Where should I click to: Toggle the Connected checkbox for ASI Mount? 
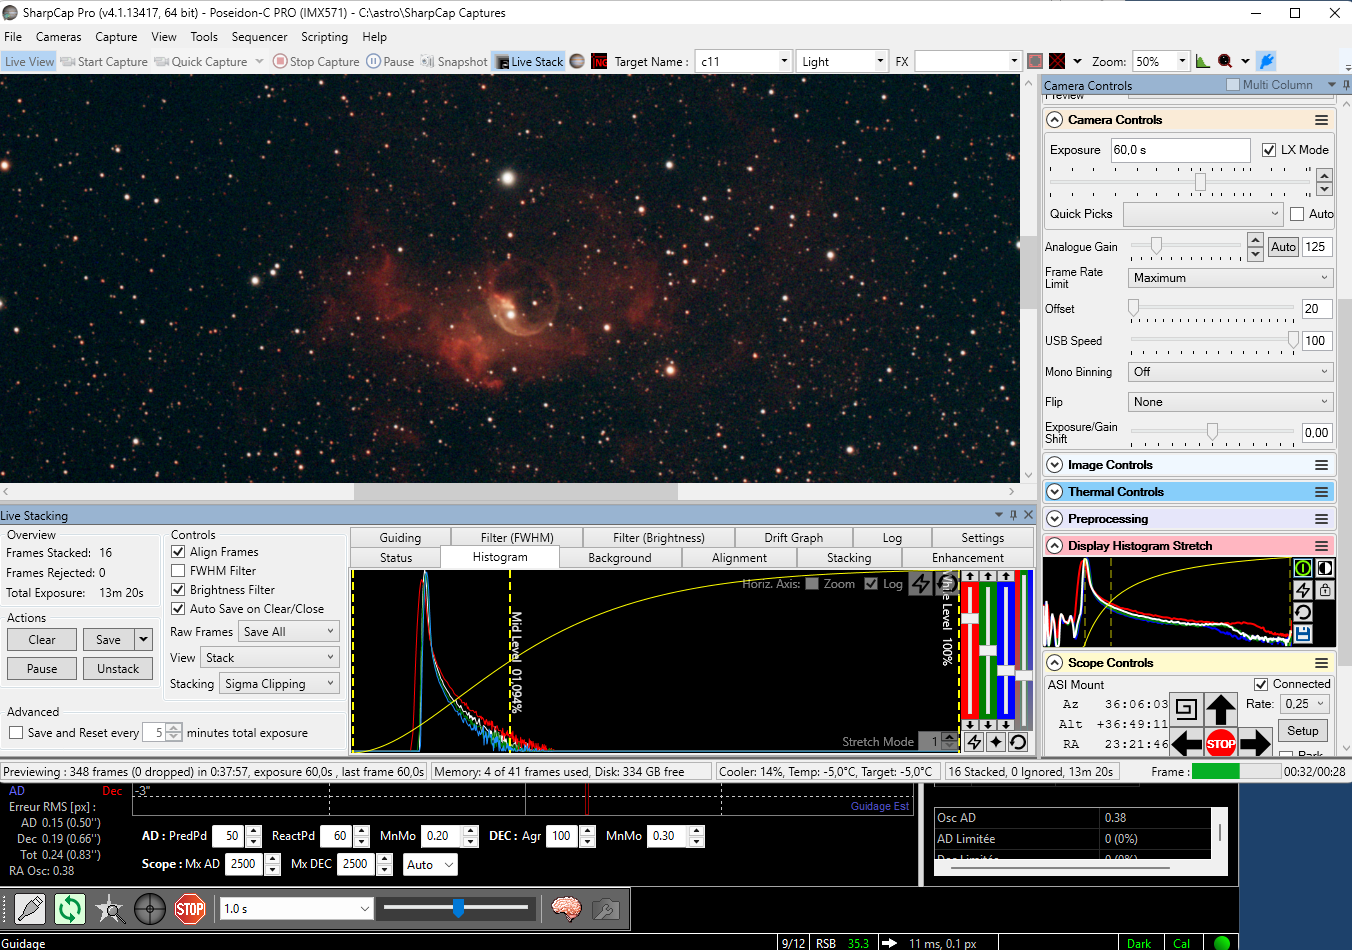pos(1261,685)
